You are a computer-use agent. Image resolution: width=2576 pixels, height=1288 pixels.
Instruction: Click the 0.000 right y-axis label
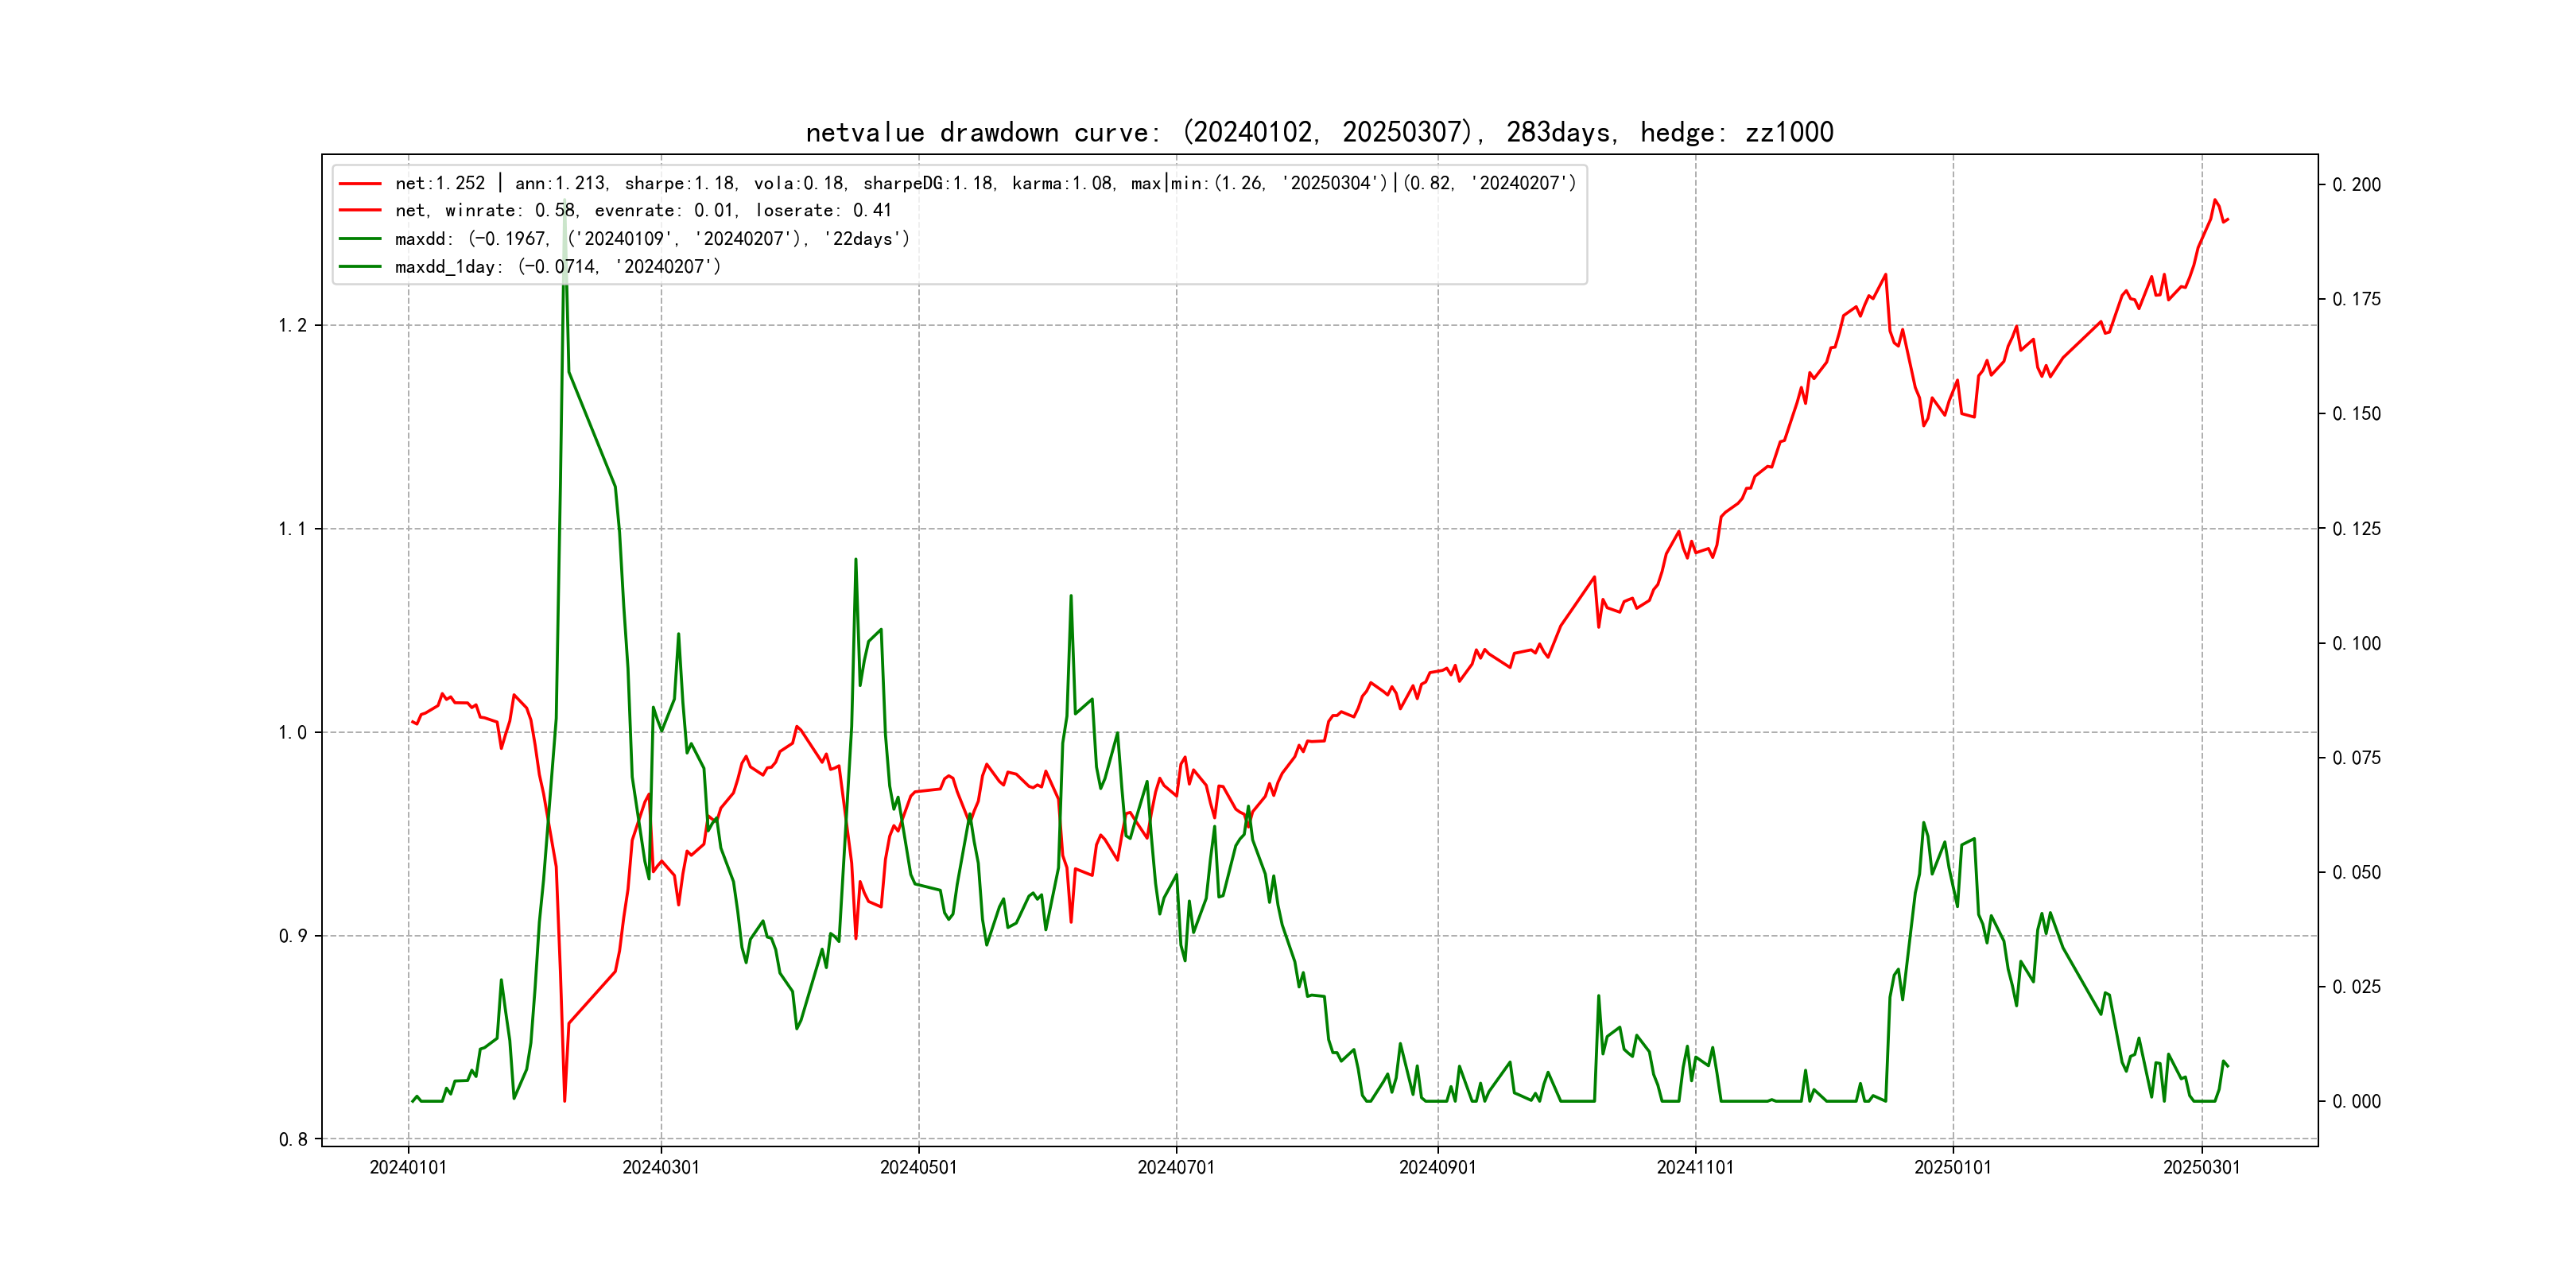[x=2356, y=1102]
